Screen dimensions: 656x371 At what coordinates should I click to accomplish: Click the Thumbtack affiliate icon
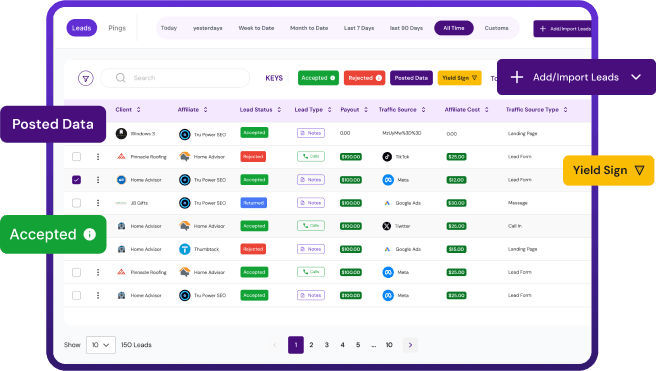click(184, 249)
